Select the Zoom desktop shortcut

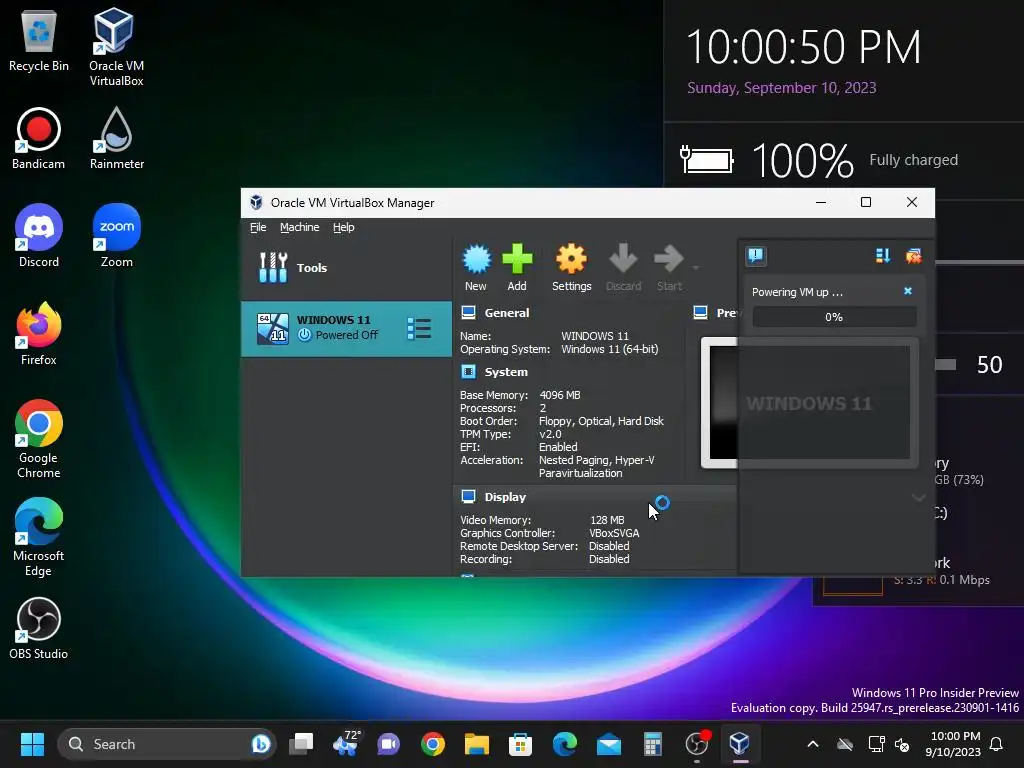click(x=116, y=236)
